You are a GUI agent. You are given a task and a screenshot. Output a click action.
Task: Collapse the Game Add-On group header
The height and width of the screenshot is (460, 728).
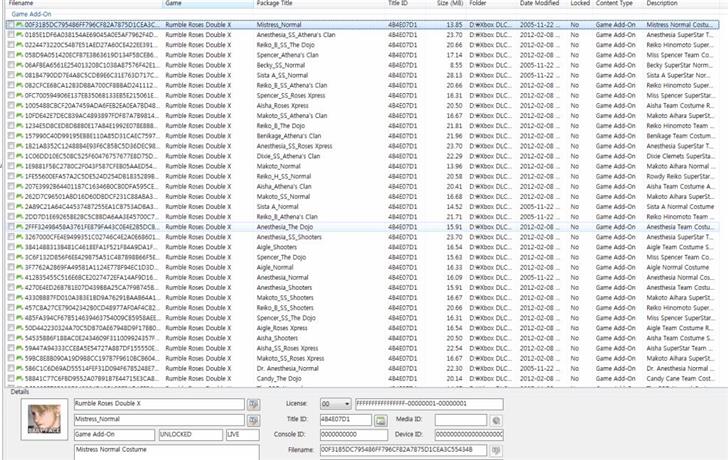point(31,14)
